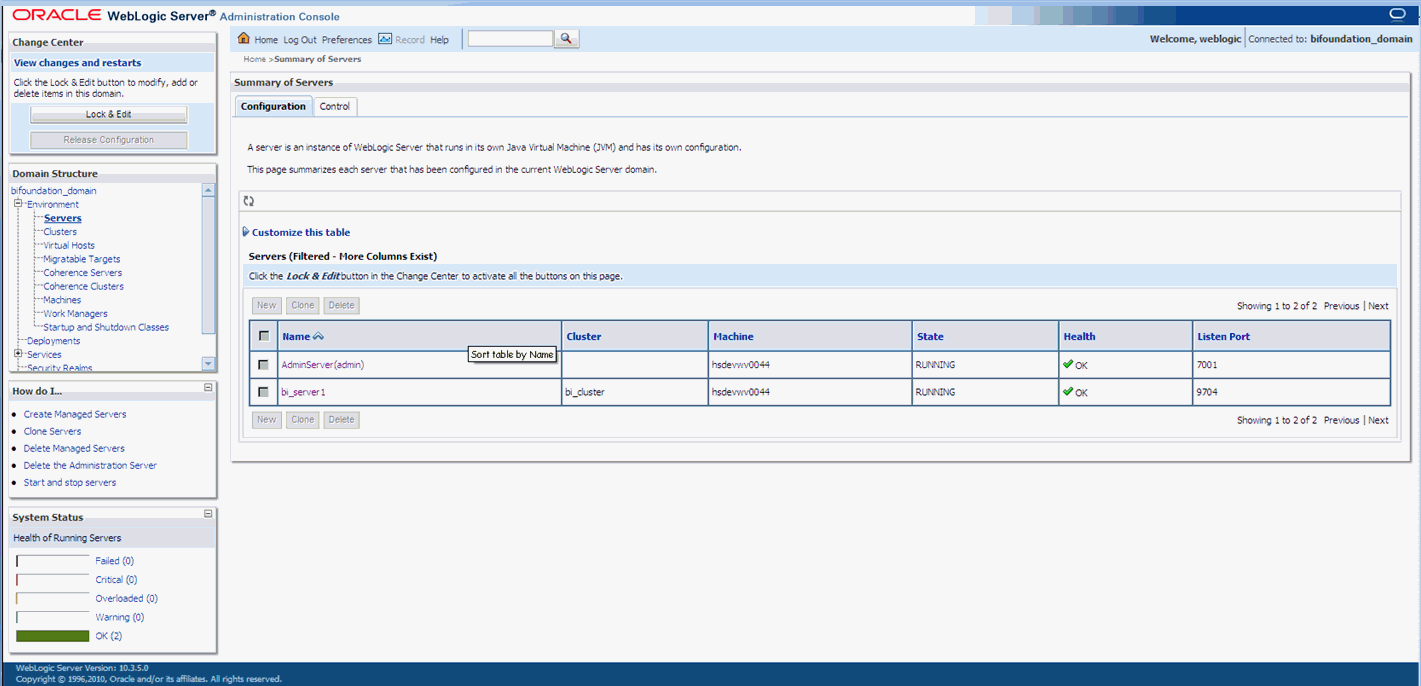The image size is (1421, 686).
Task: Click the bottom Previous pagination link
Action: click(1341, 420)
